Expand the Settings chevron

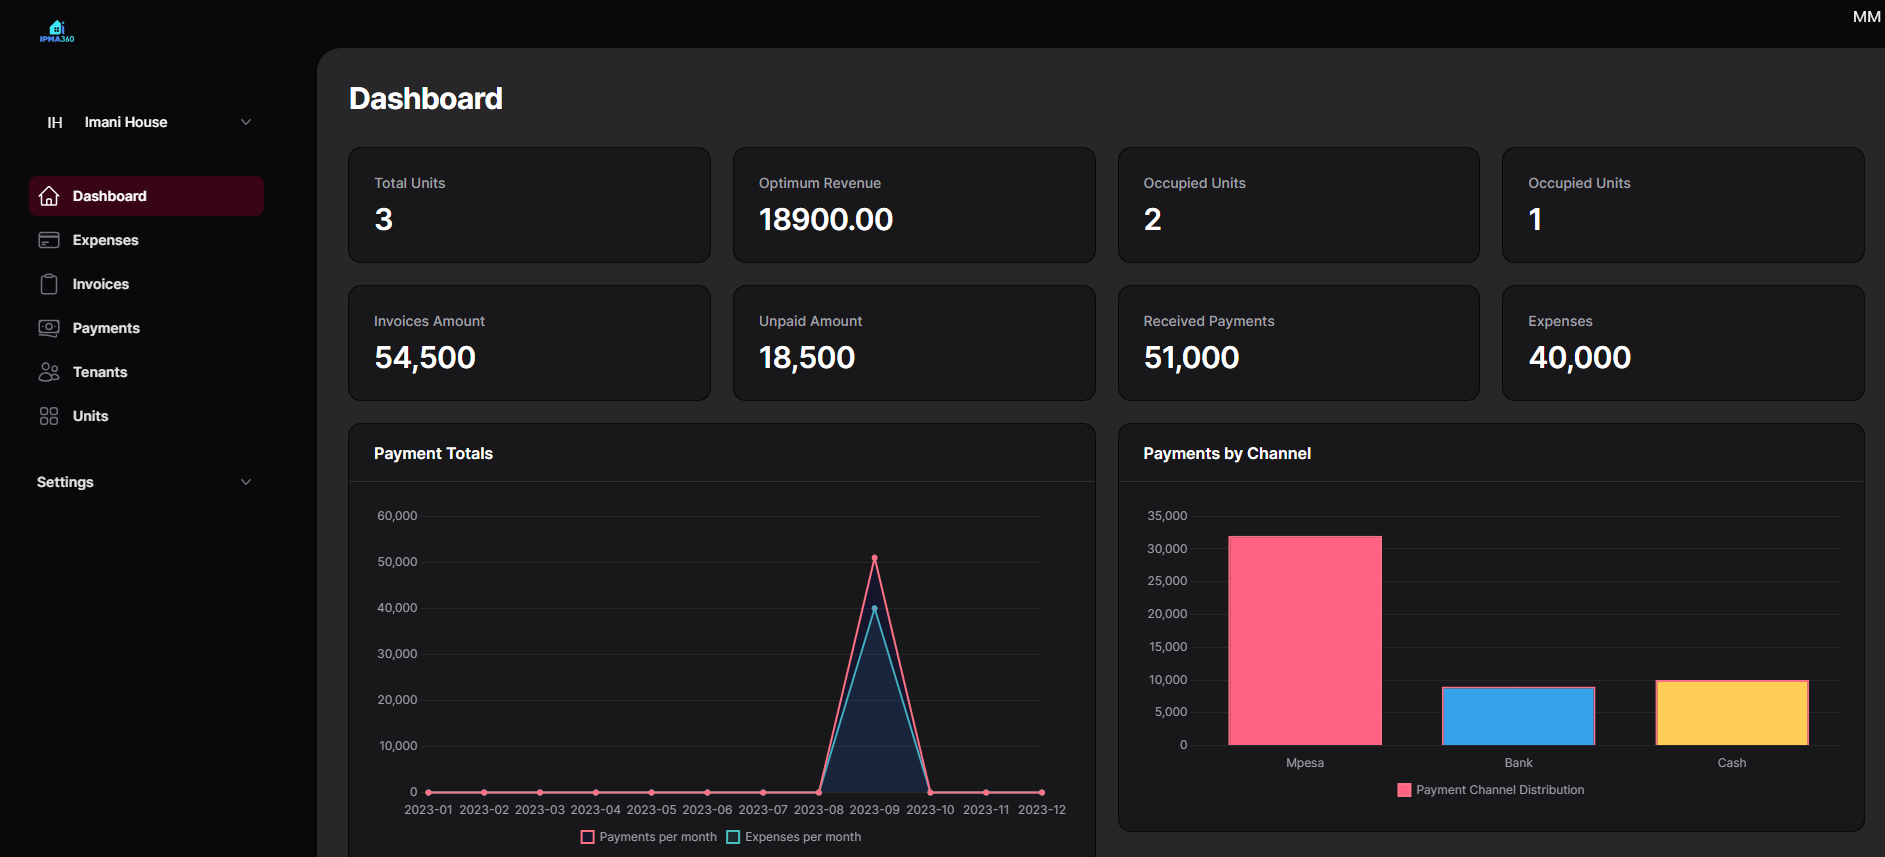pos(246,482)
